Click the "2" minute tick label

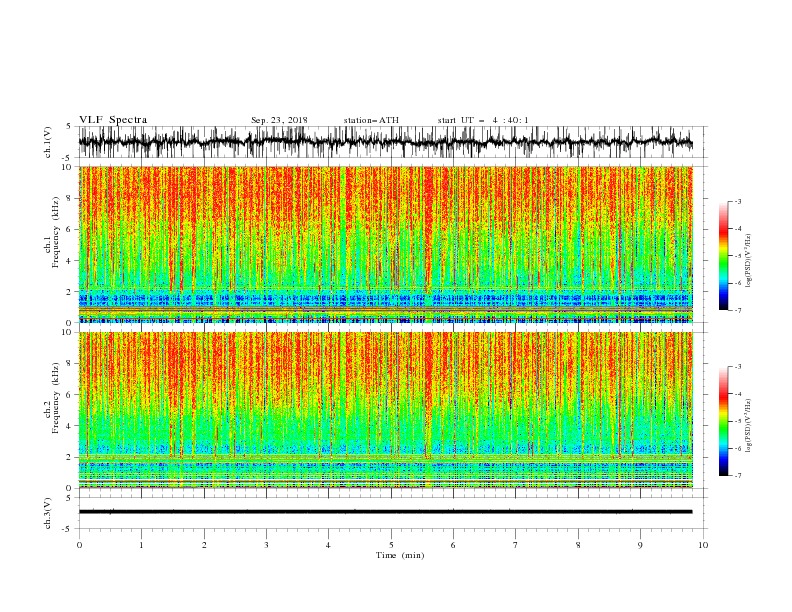pyautogui.click(x=204, y=545)
